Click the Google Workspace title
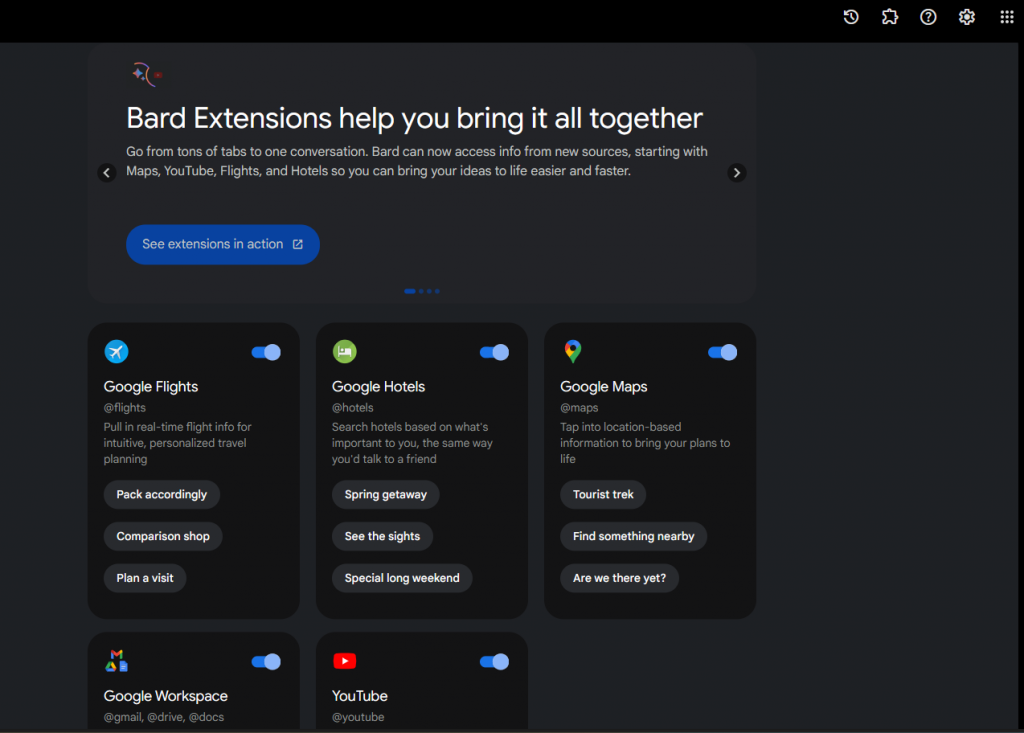Viewport: 1024px width, 733px height. [x=166, y=696]
